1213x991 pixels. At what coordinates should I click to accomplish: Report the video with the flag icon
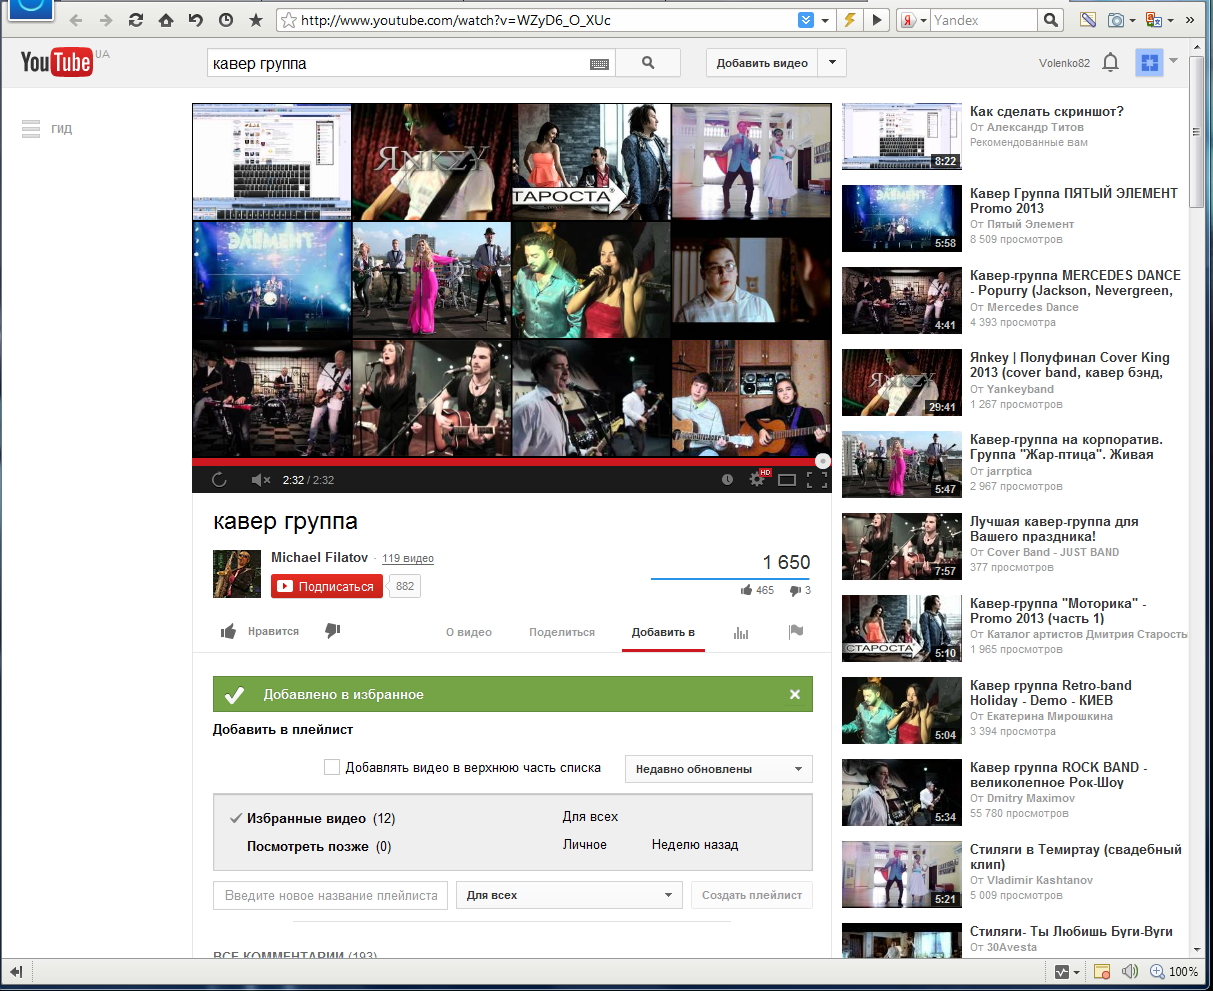click(796, 631)
